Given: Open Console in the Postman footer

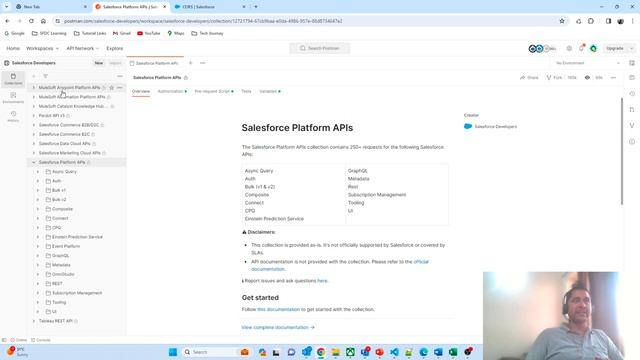Looking at the screenshot, I should pyautogui.click(x=41, y=340).
